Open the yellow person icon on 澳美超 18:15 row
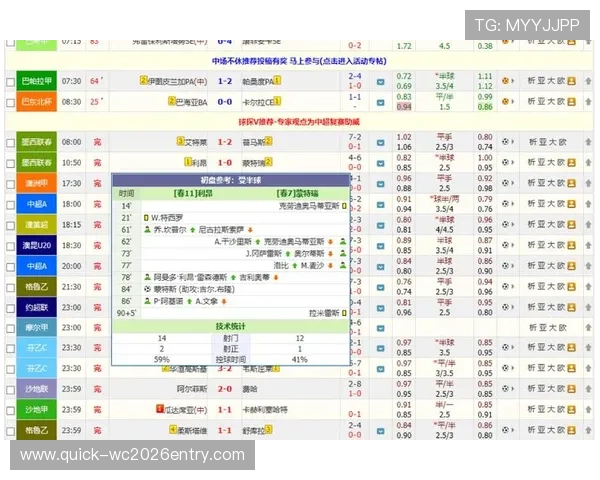Image resolution: width=600 pixels, height=480 pixels. coord(572,224)
